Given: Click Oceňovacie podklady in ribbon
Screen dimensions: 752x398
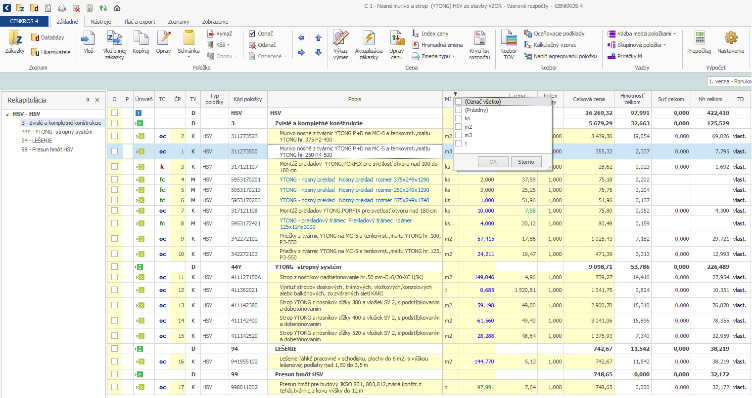Looking at the screenshot, I should click(554, 34).
